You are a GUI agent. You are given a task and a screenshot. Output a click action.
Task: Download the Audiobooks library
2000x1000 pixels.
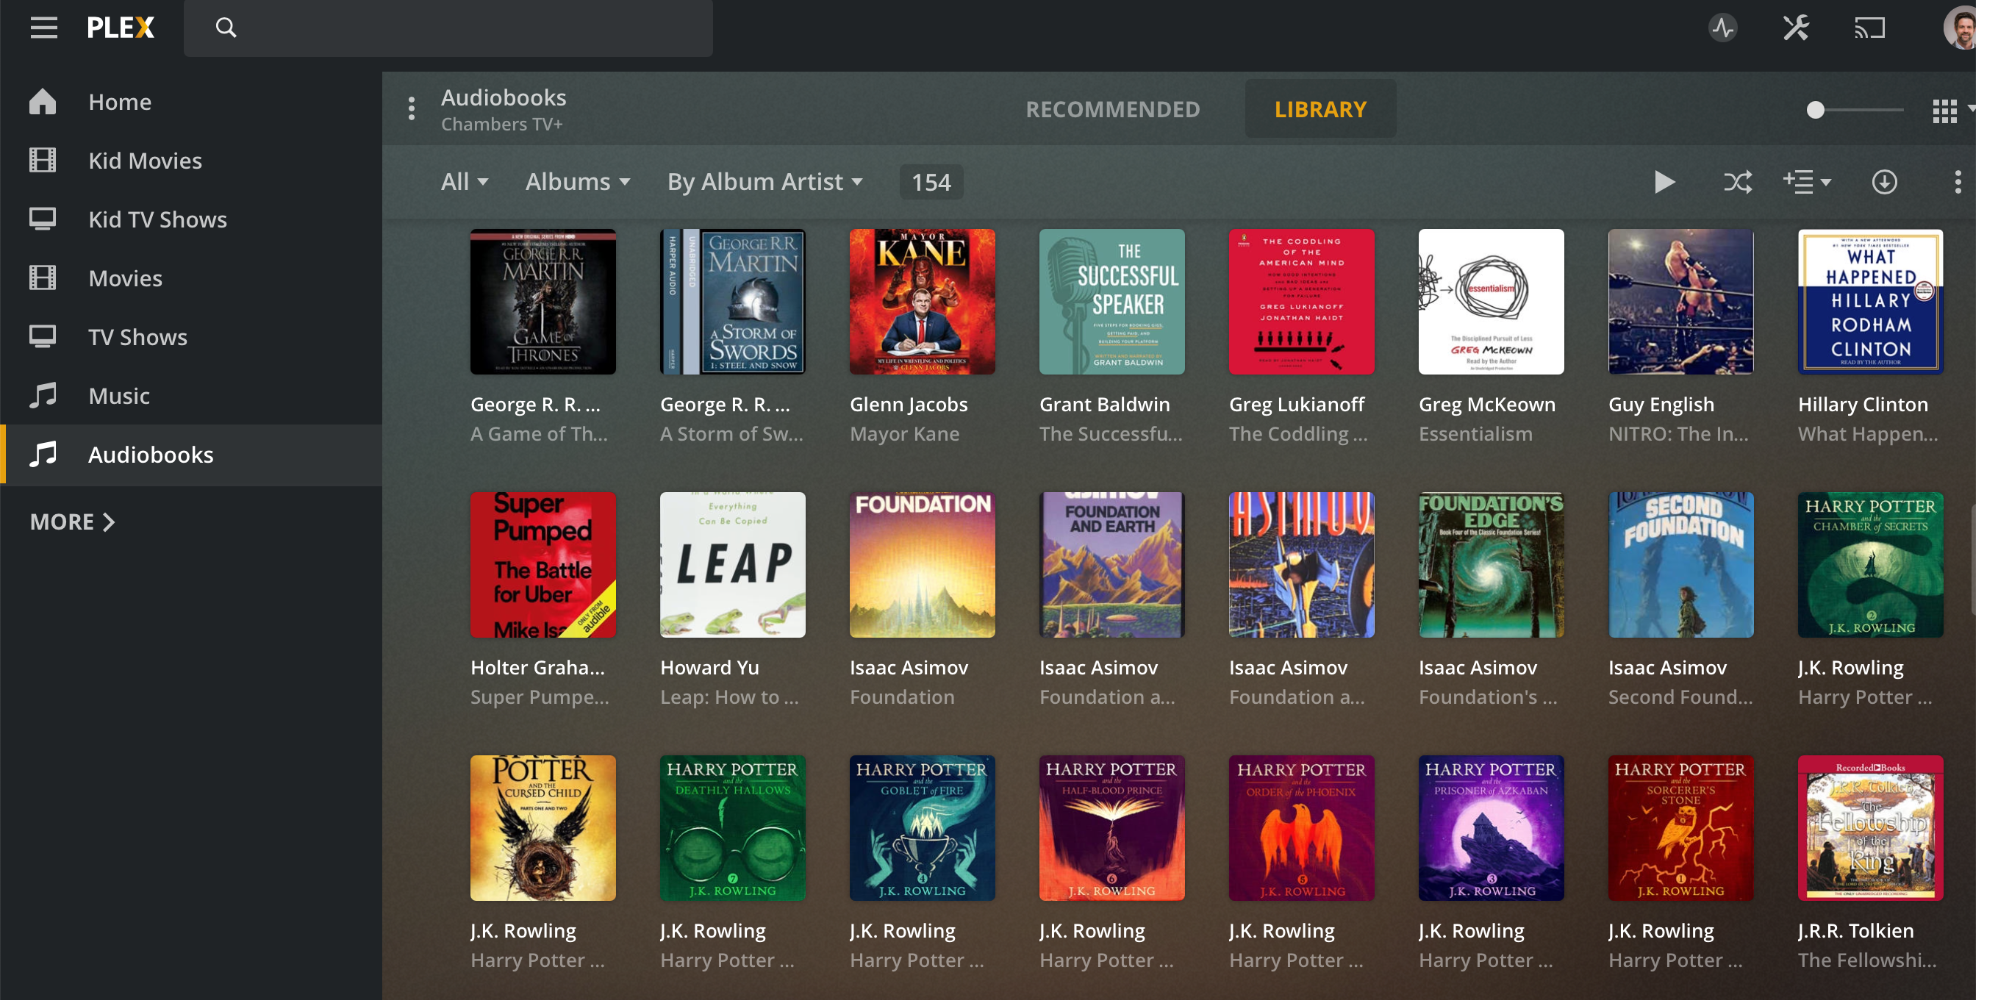[1886, 182]
